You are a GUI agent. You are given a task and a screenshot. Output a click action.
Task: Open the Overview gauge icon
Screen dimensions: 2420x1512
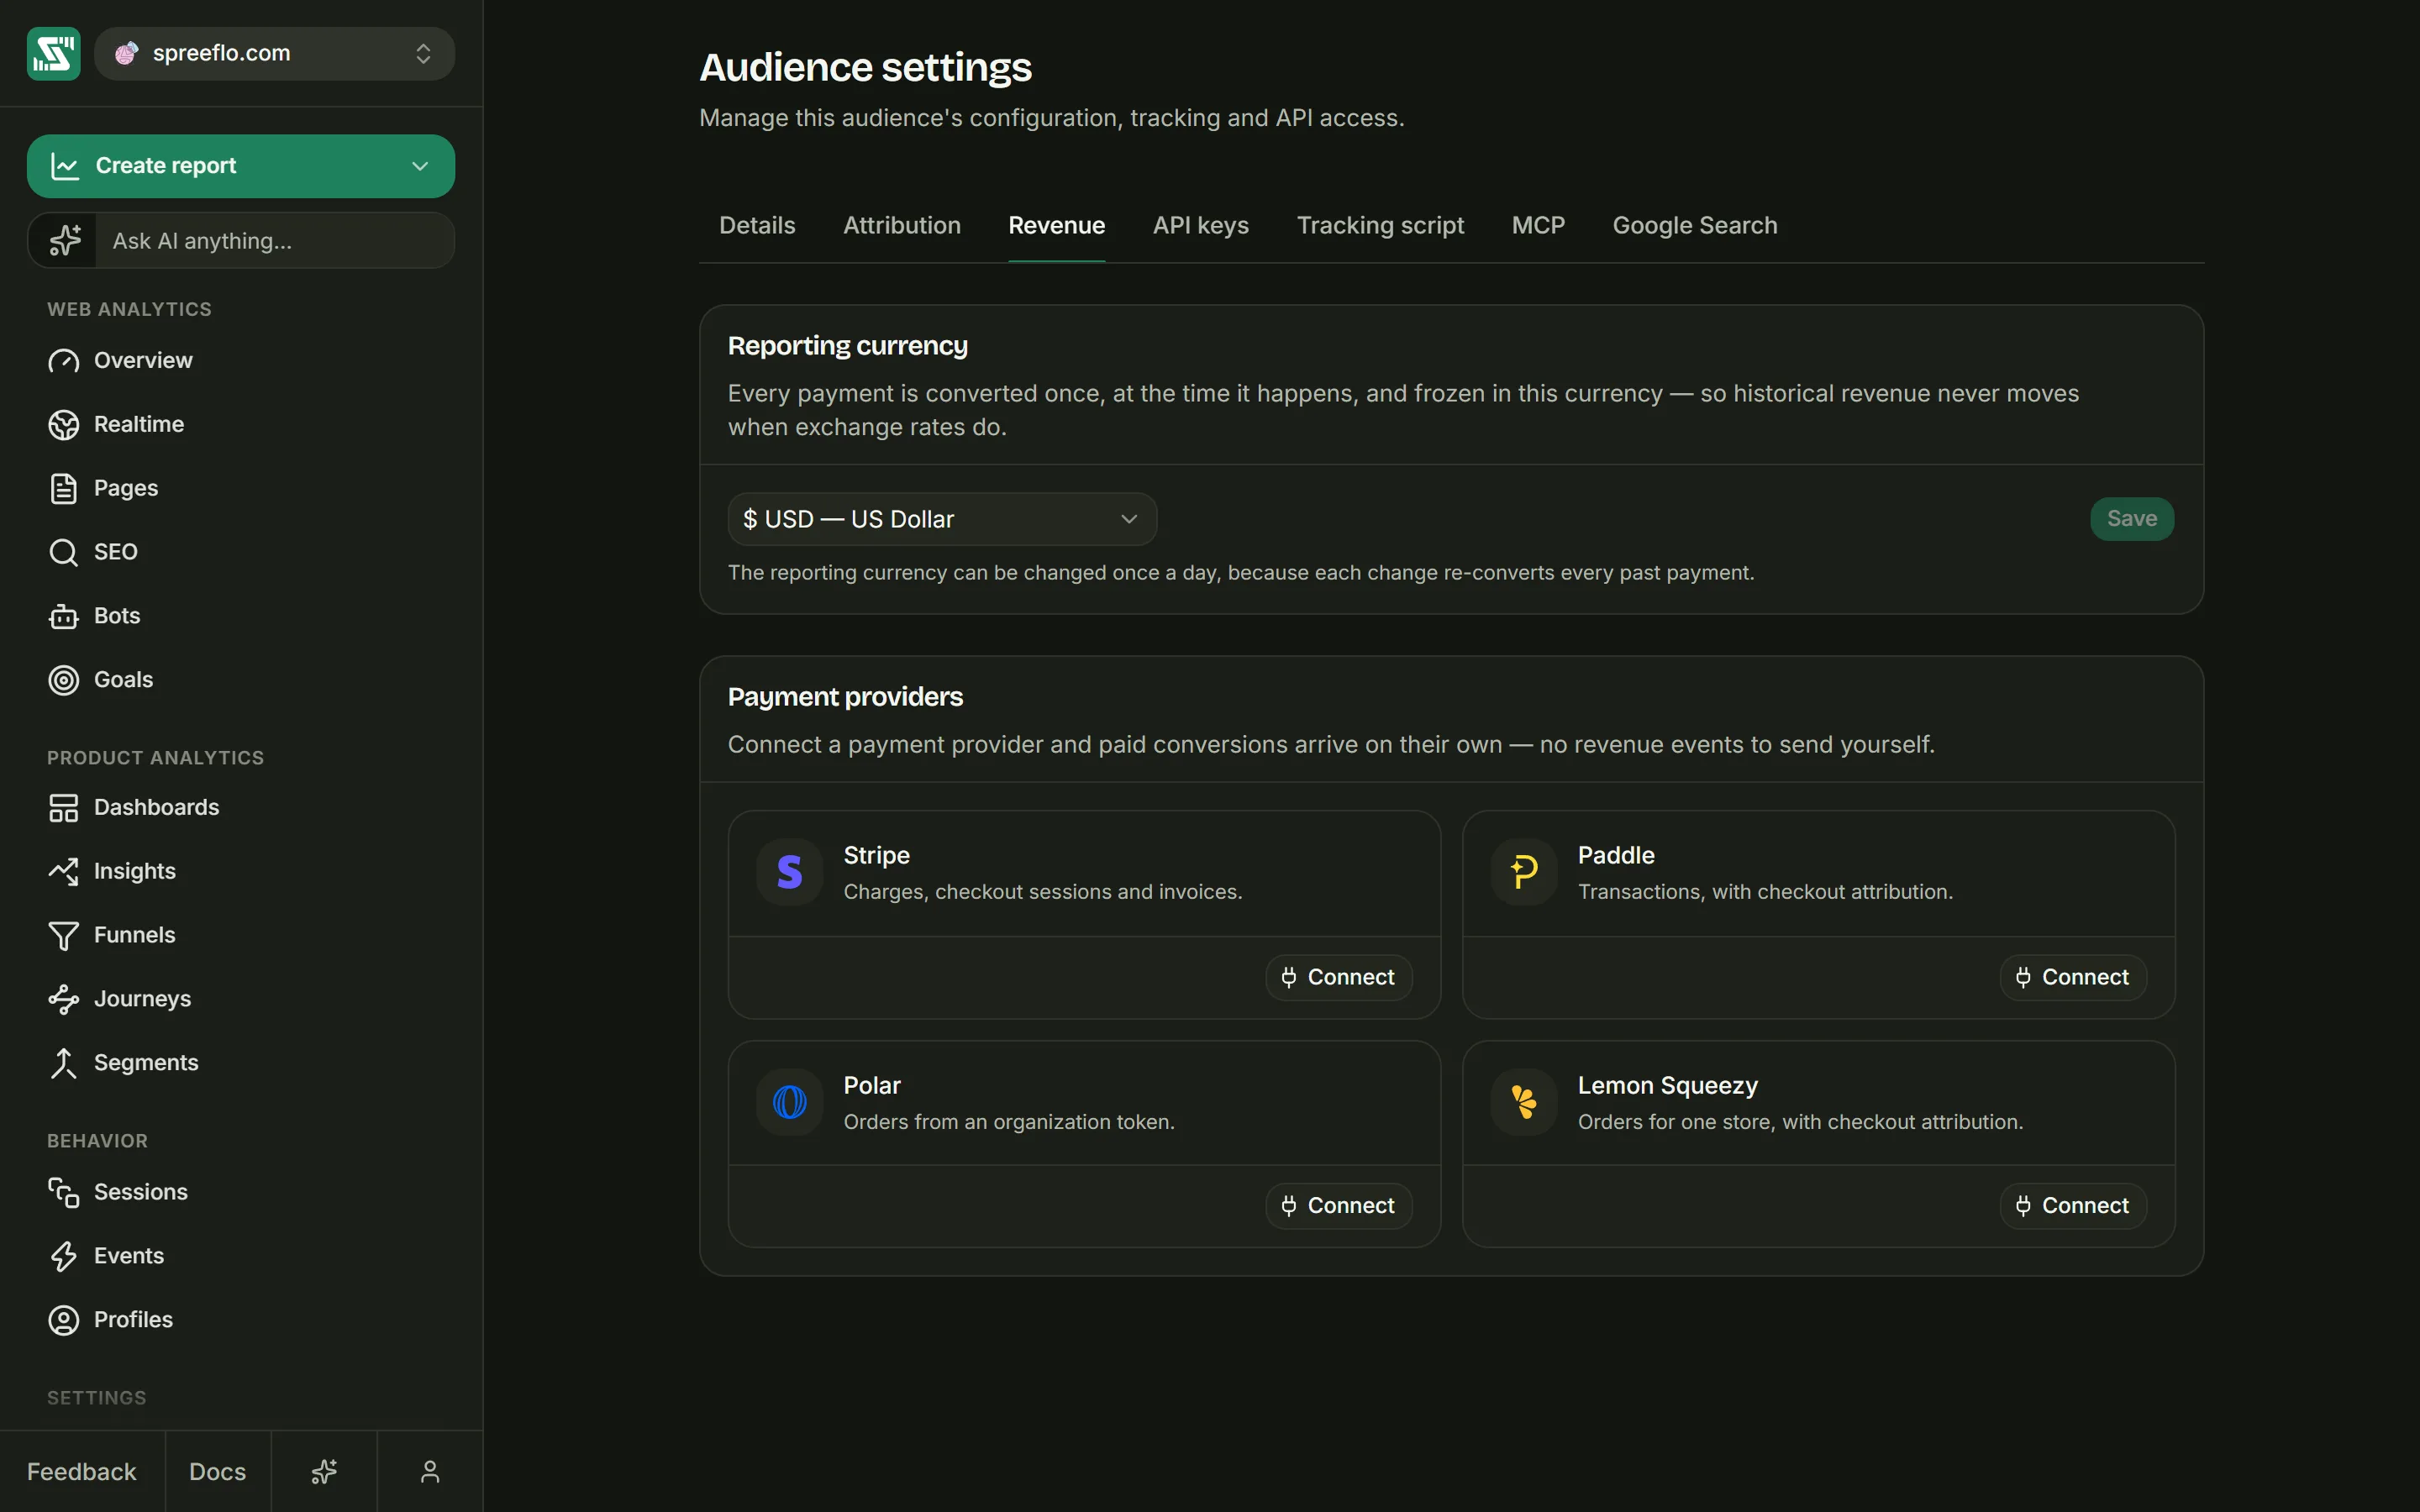tap(63, 361)
